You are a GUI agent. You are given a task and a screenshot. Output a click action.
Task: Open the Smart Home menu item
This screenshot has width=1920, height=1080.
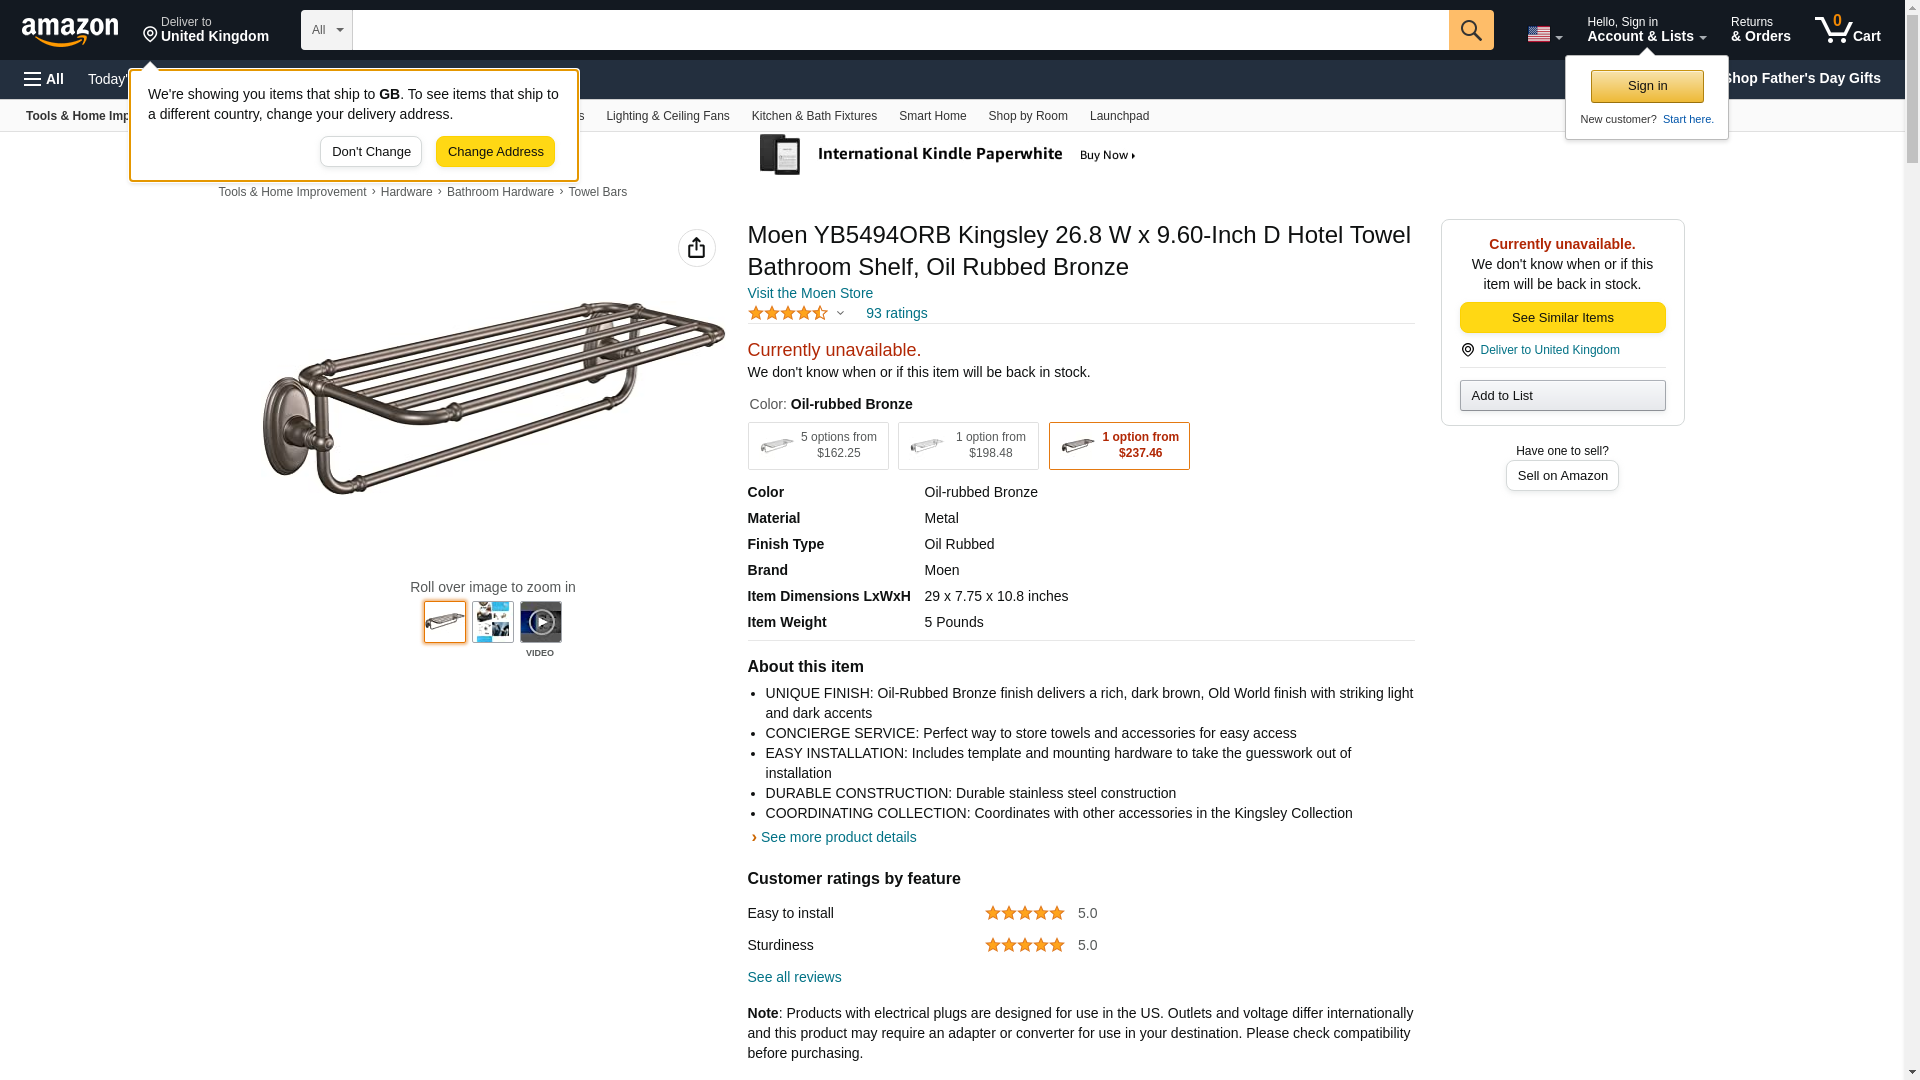[932, 116]
